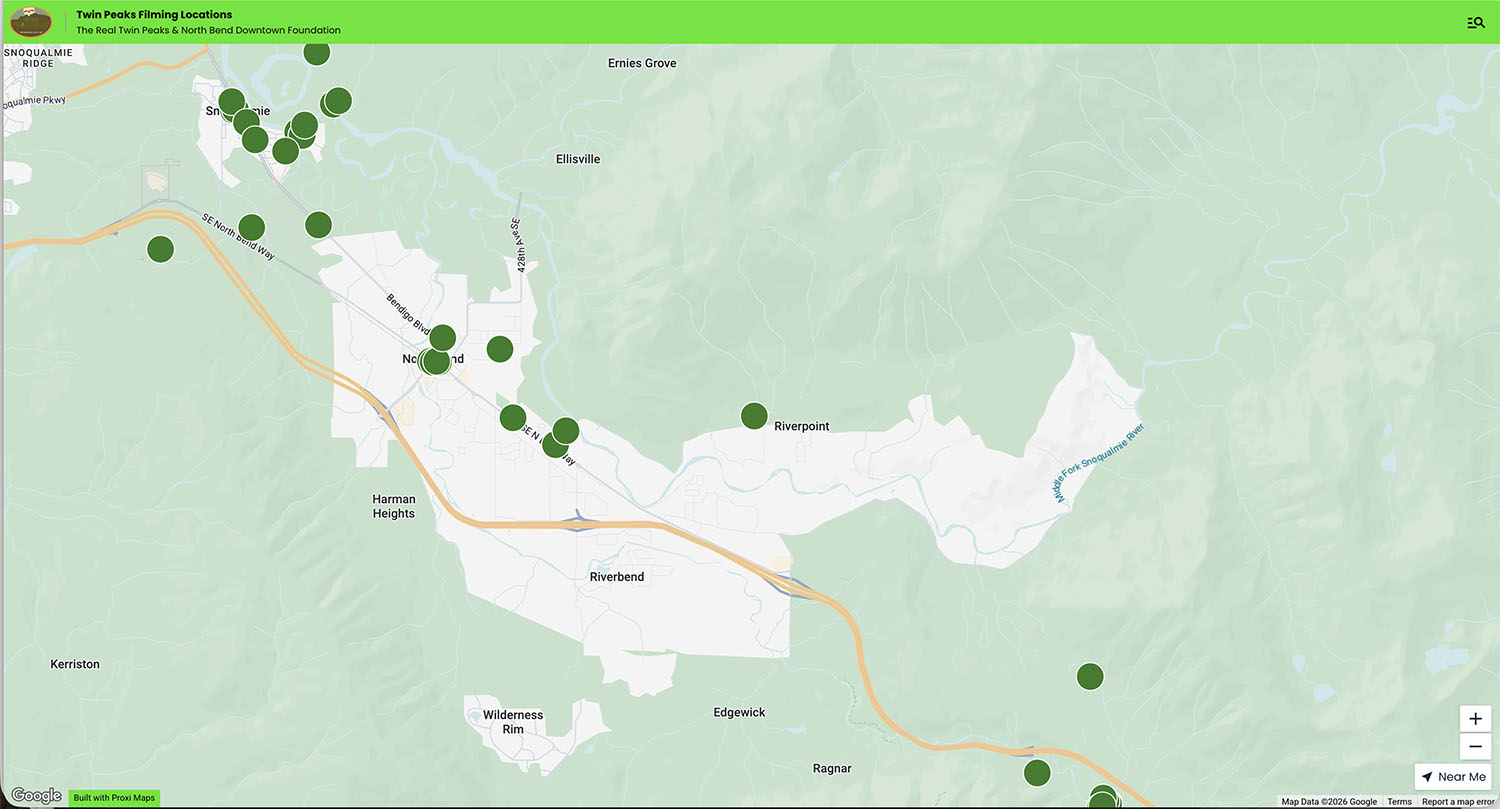
Task: Open the Built with Proxi Maps link
Action: pyautogui.click(x=114, y=798)
